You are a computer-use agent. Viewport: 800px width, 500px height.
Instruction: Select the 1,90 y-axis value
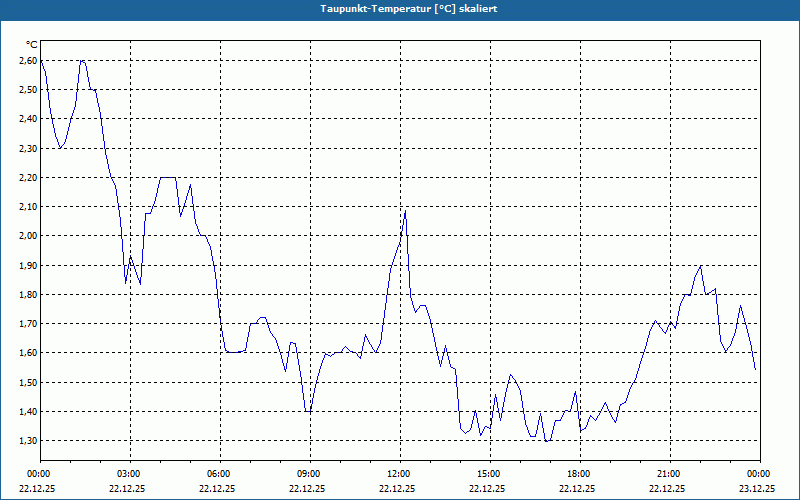tap(28, 265)
